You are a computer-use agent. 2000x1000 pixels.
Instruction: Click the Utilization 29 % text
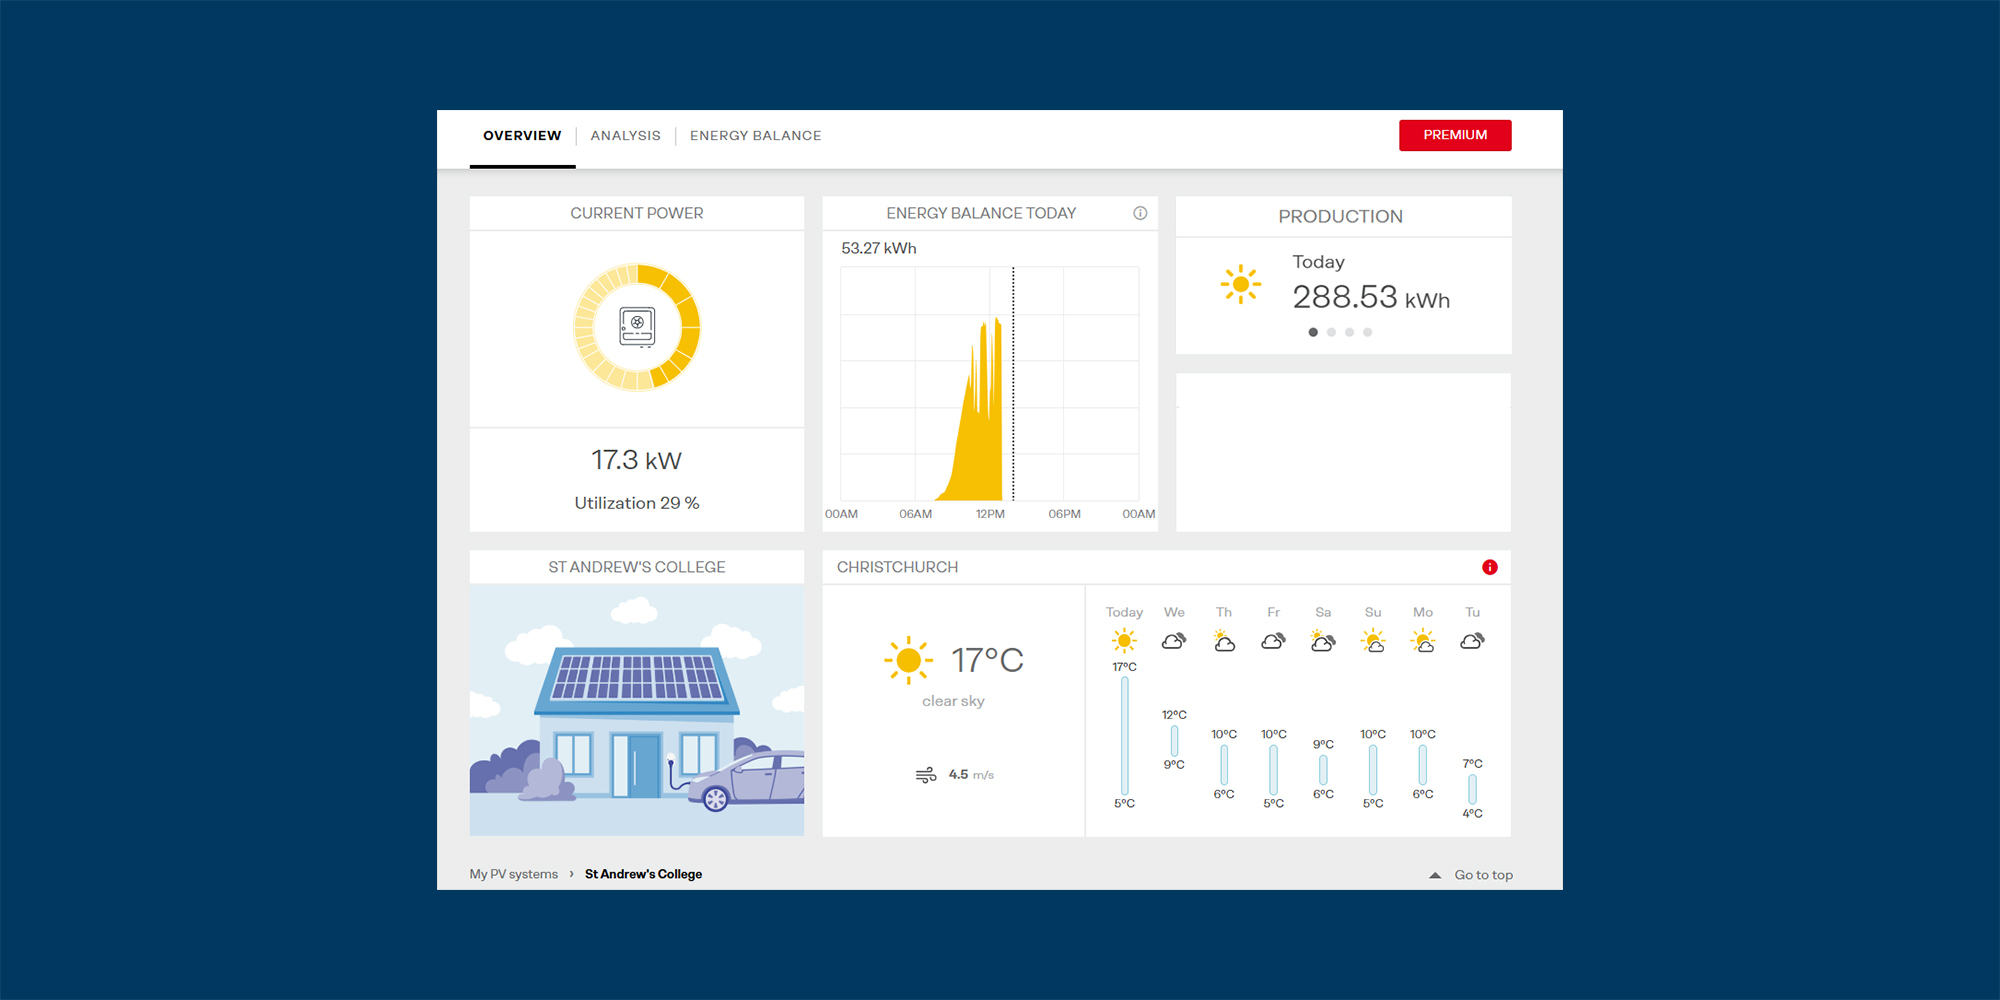(x=637, y=503)
